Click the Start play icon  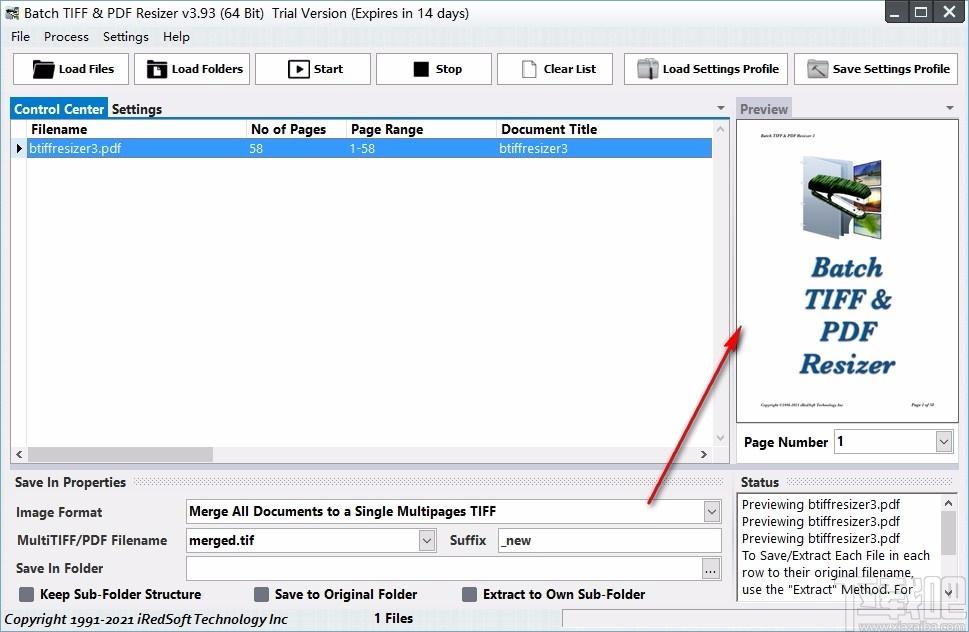298,69
